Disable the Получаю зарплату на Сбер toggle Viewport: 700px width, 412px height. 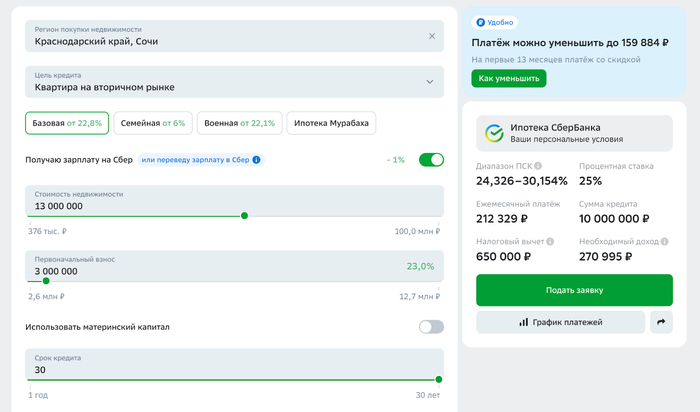click(x=431, y=160)
